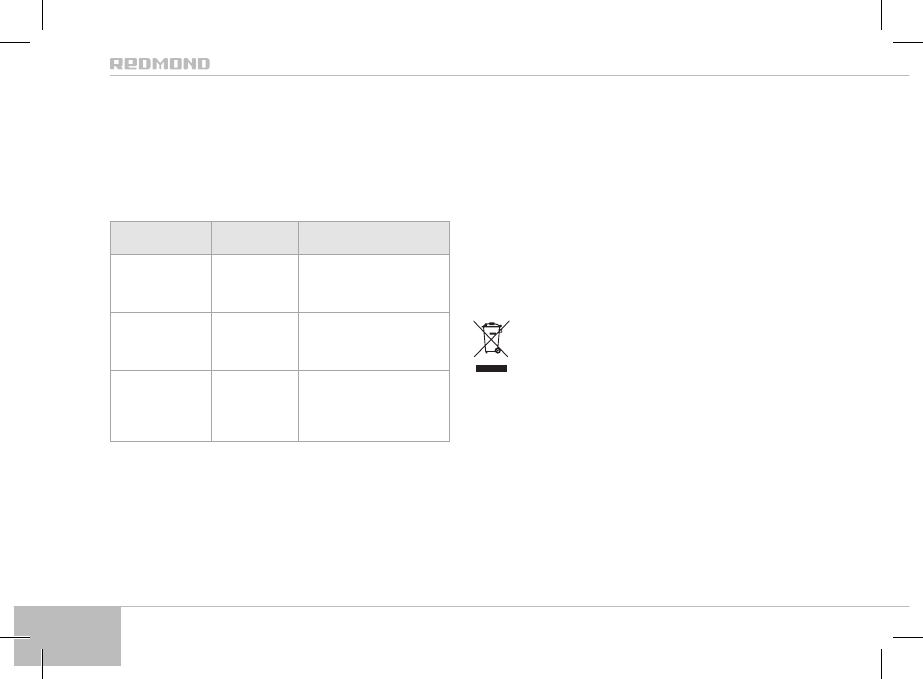Click middle-column cell in first body row
923x679 pixels.
pyautogui.click(x=254, y=283)
